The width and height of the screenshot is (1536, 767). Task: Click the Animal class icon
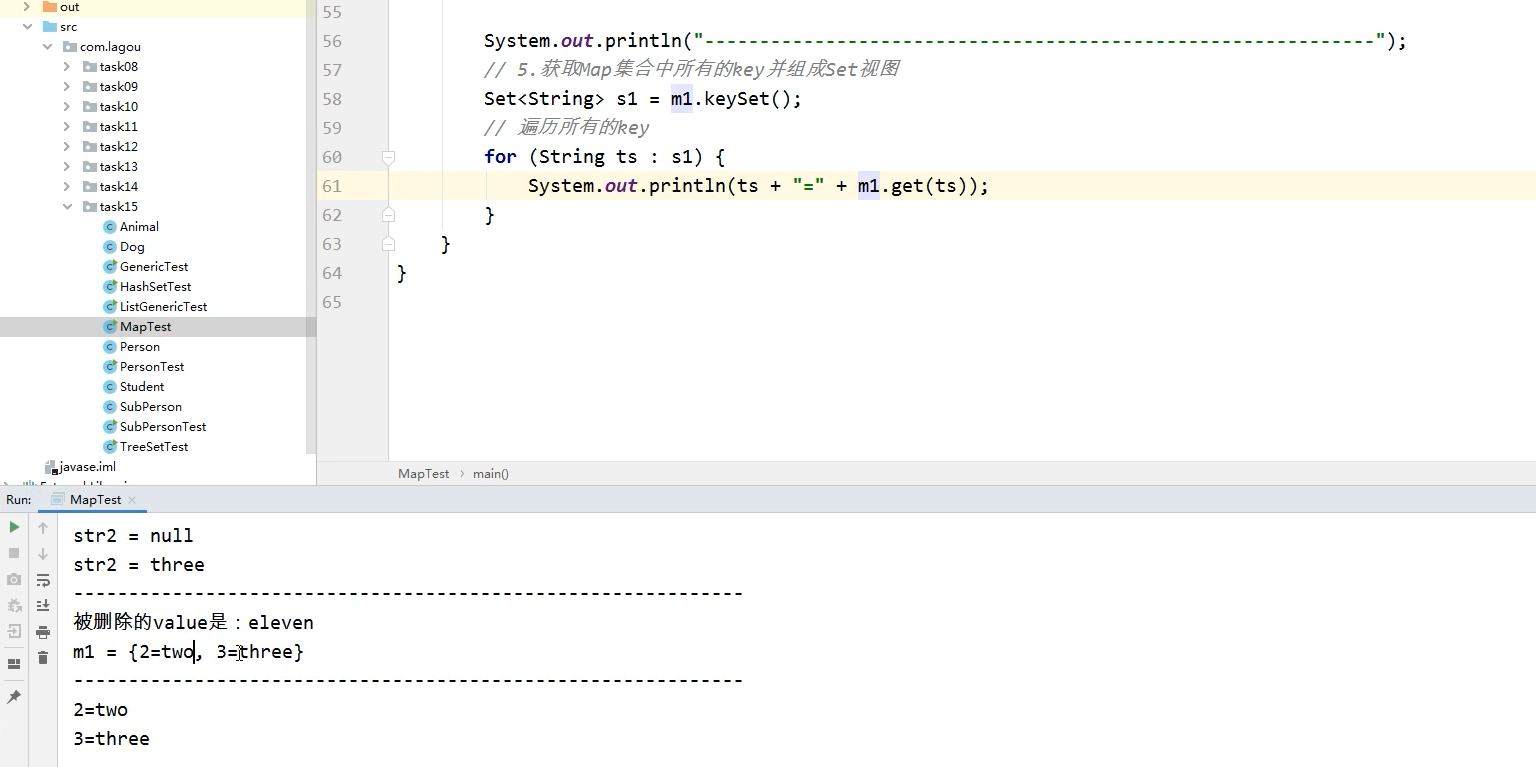[x=110, y=227]
